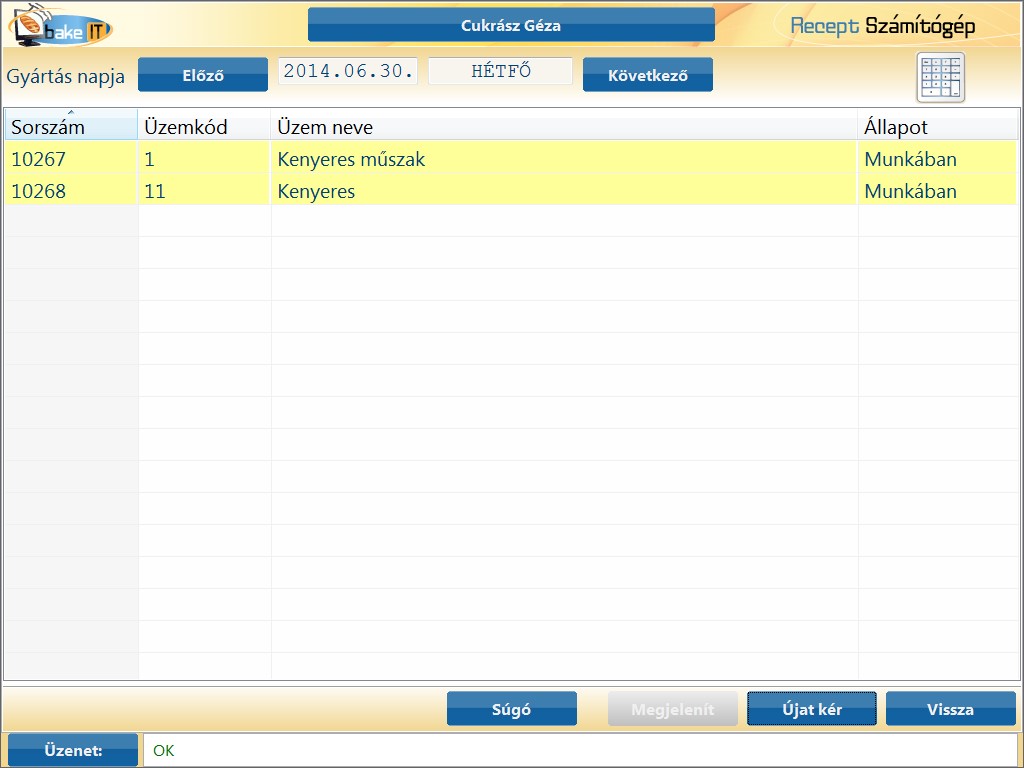Viewport: 1024px width, 768px height.
Task: Go to previous day with Előző
Action: (x=202, y=74)
